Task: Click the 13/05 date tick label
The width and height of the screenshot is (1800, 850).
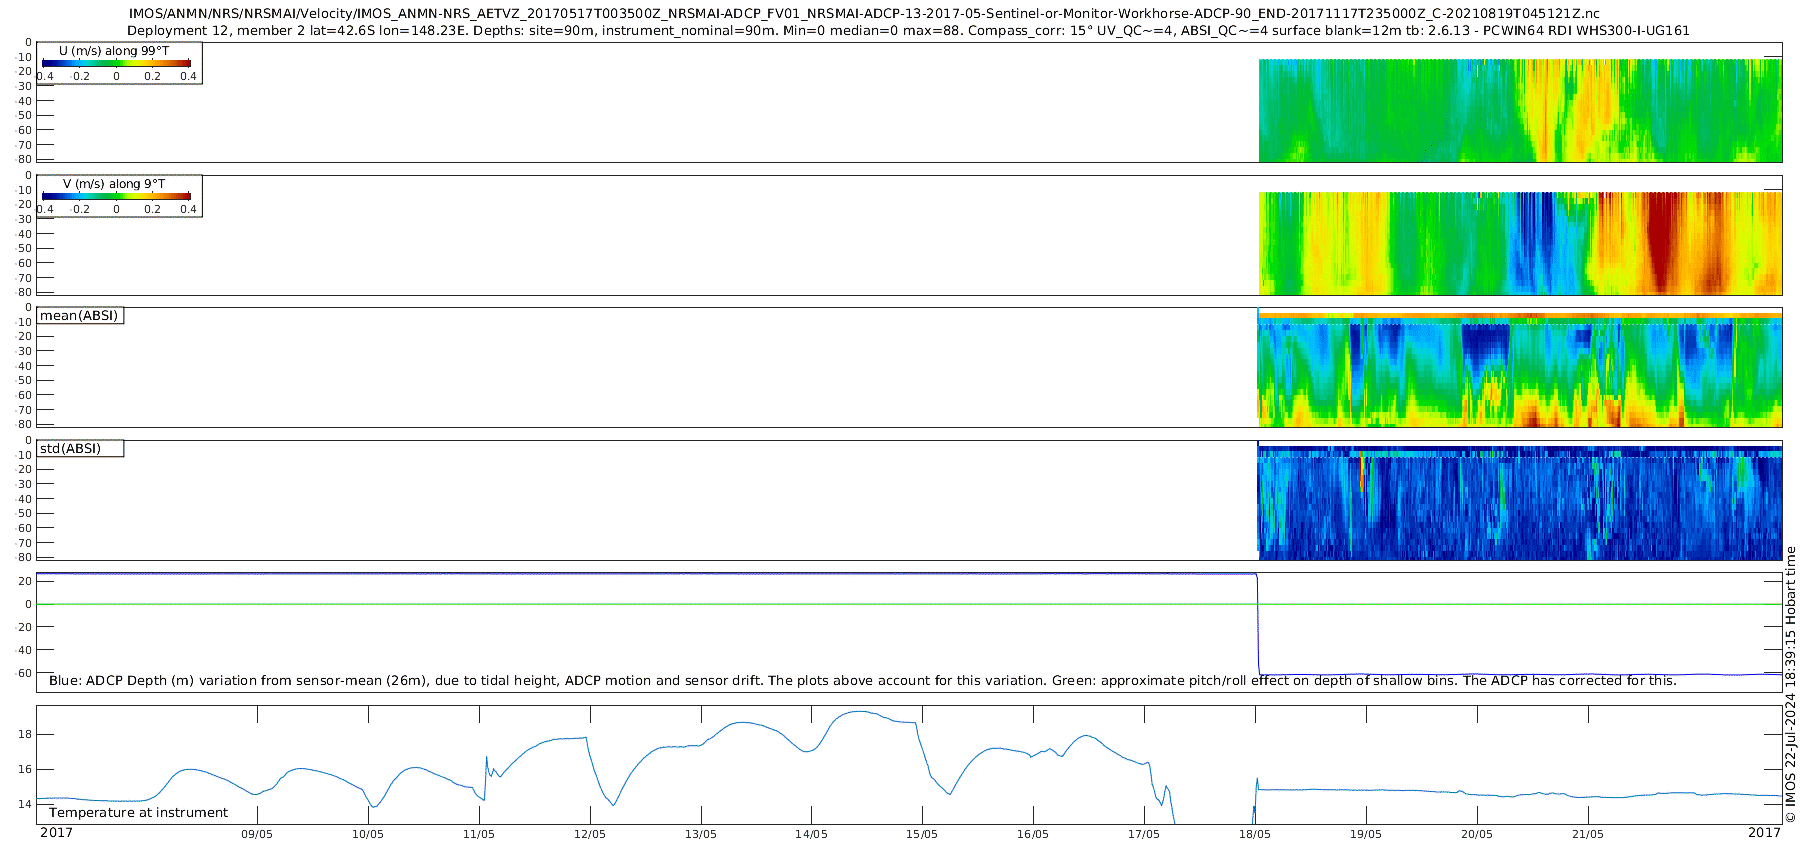Action: [701, 835]
